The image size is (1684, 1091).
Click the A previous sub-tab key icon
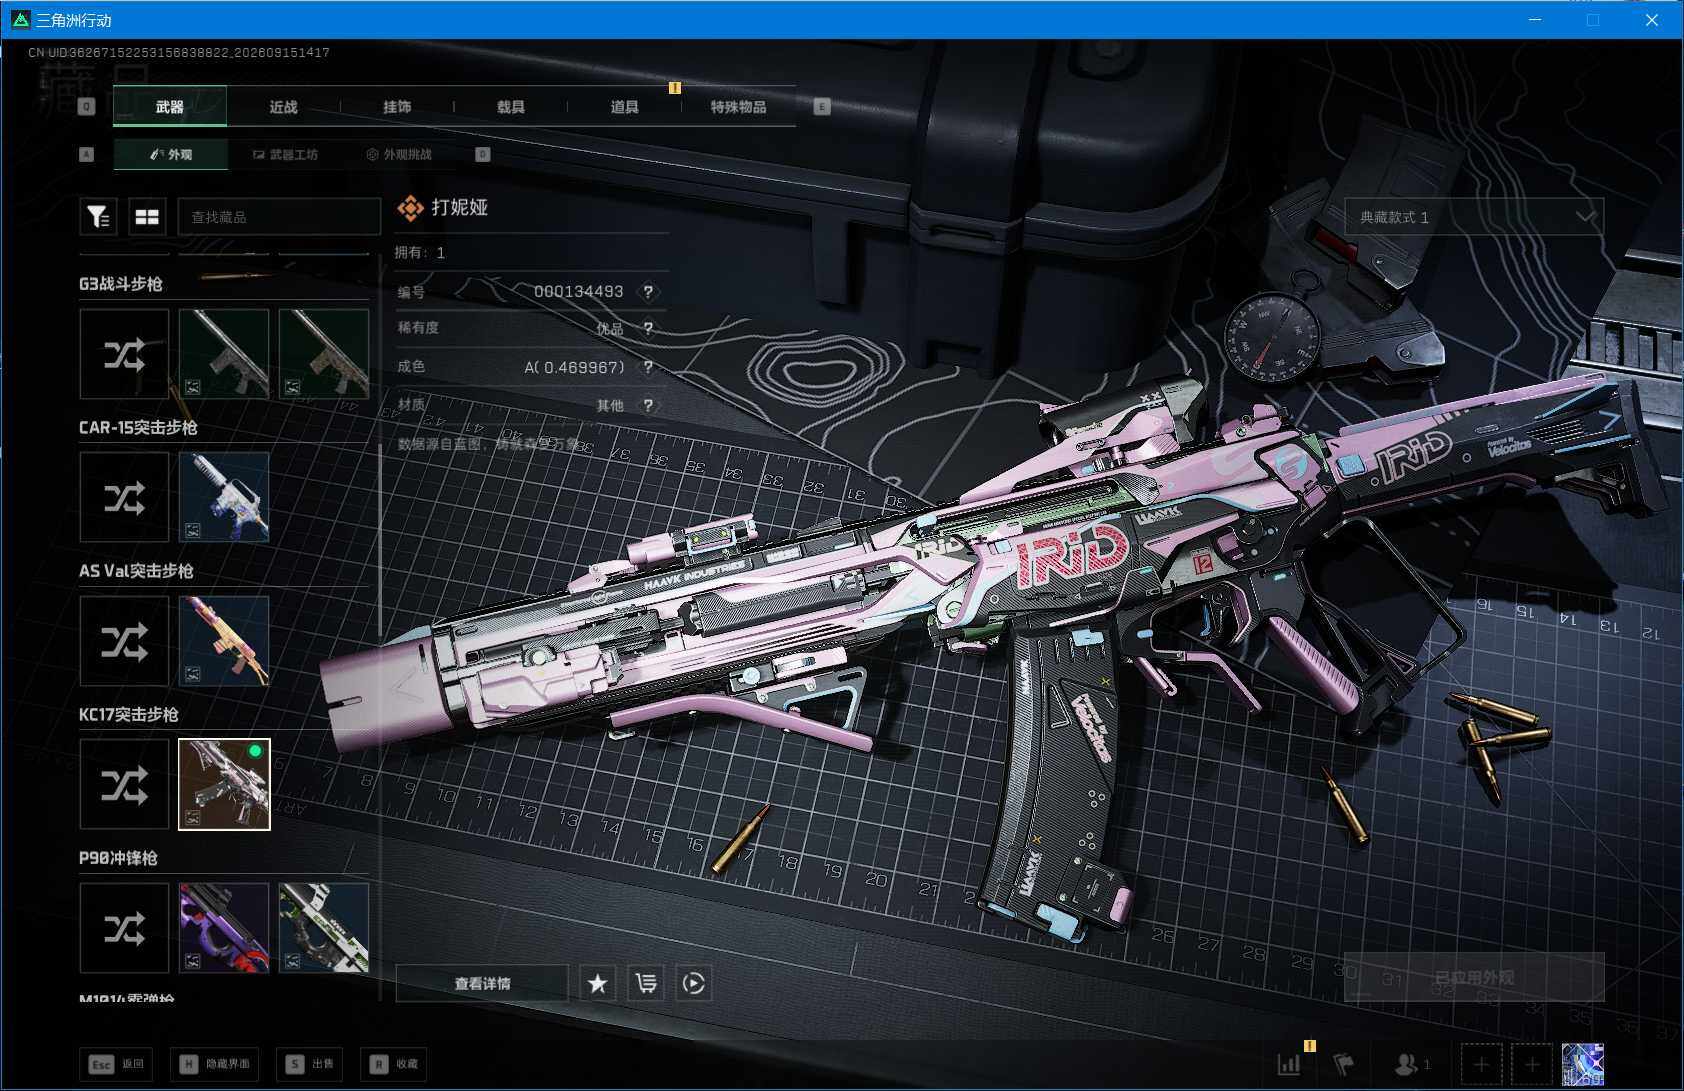click(x=87, y=154)
